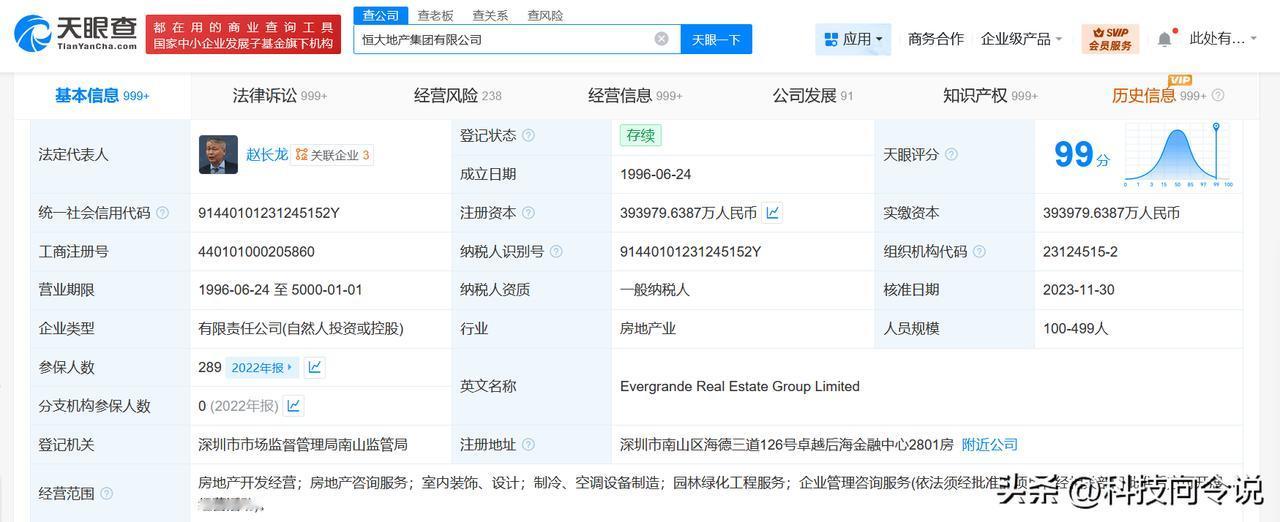The height and width of the screenshot is (522, 1280).
Task: Select the 查关系 search tab
Action: 490,15
